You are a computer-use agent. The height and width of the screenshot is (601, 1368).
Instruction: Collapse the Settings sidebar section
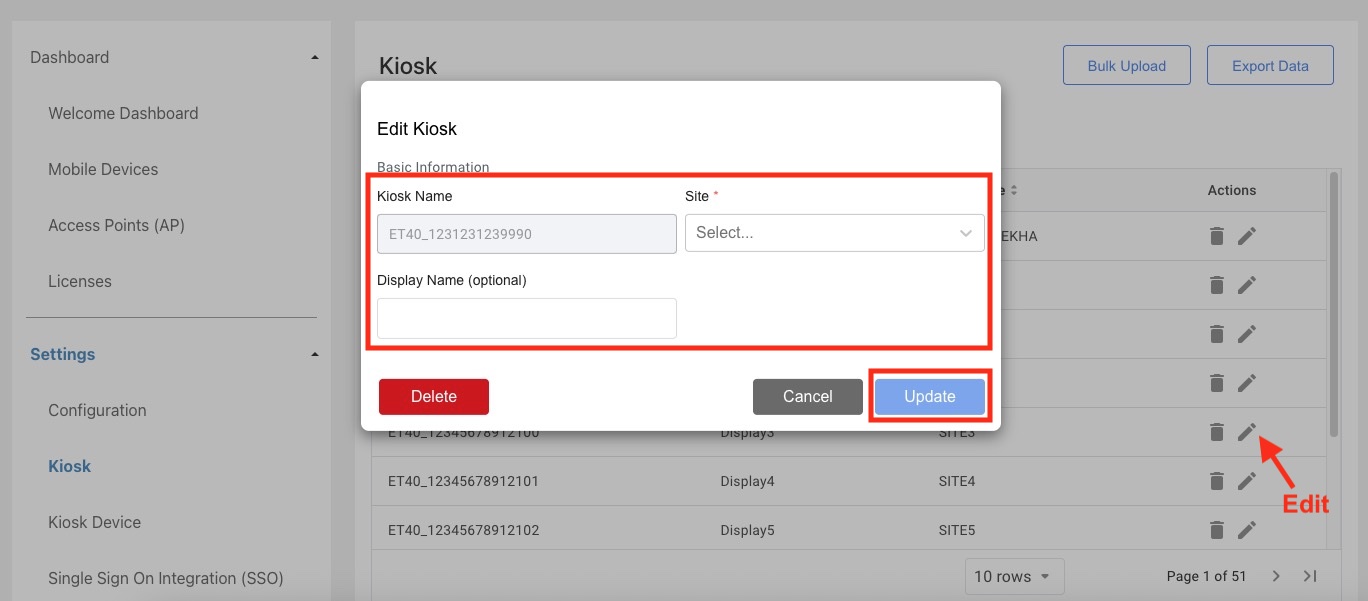[x=315, y=355]
